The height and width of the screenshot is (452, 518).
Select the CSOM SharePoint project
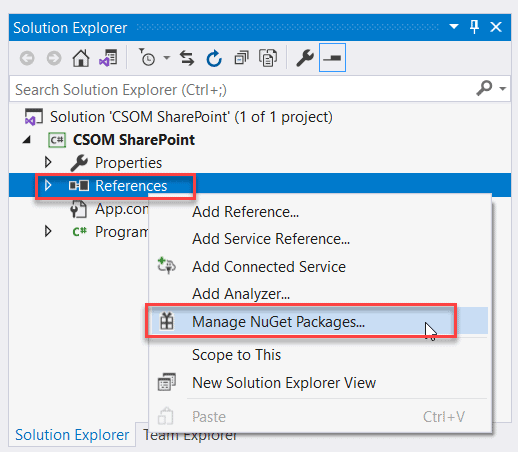[x=134, y=140]
